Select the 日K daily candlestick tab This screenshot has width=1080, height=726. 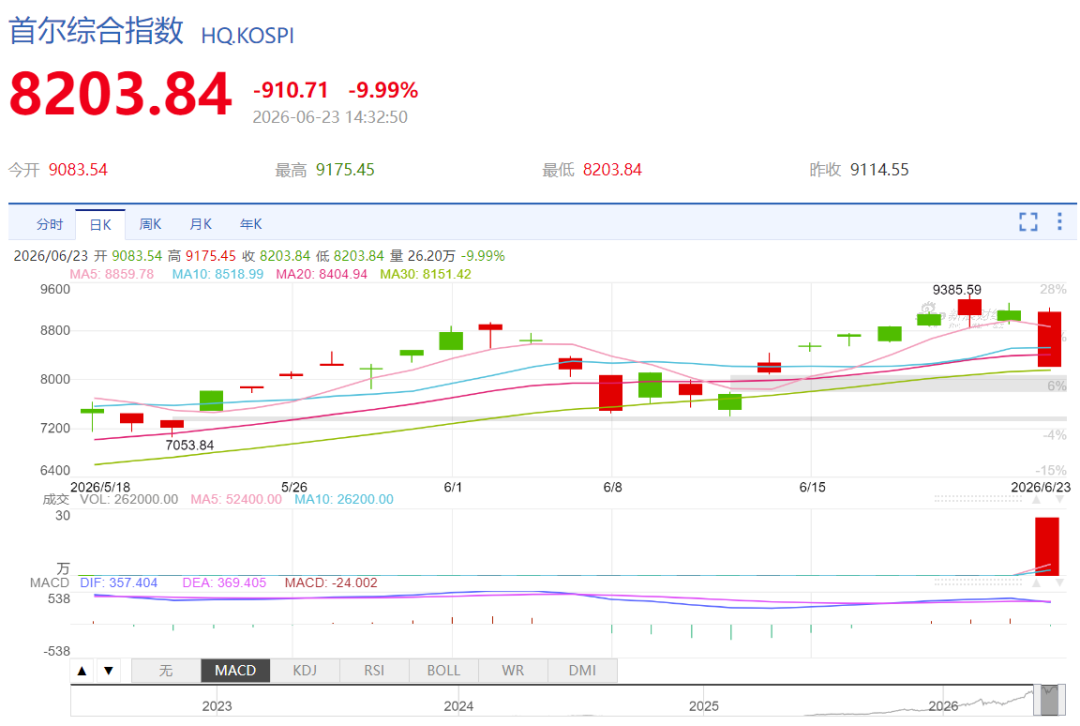101,225
